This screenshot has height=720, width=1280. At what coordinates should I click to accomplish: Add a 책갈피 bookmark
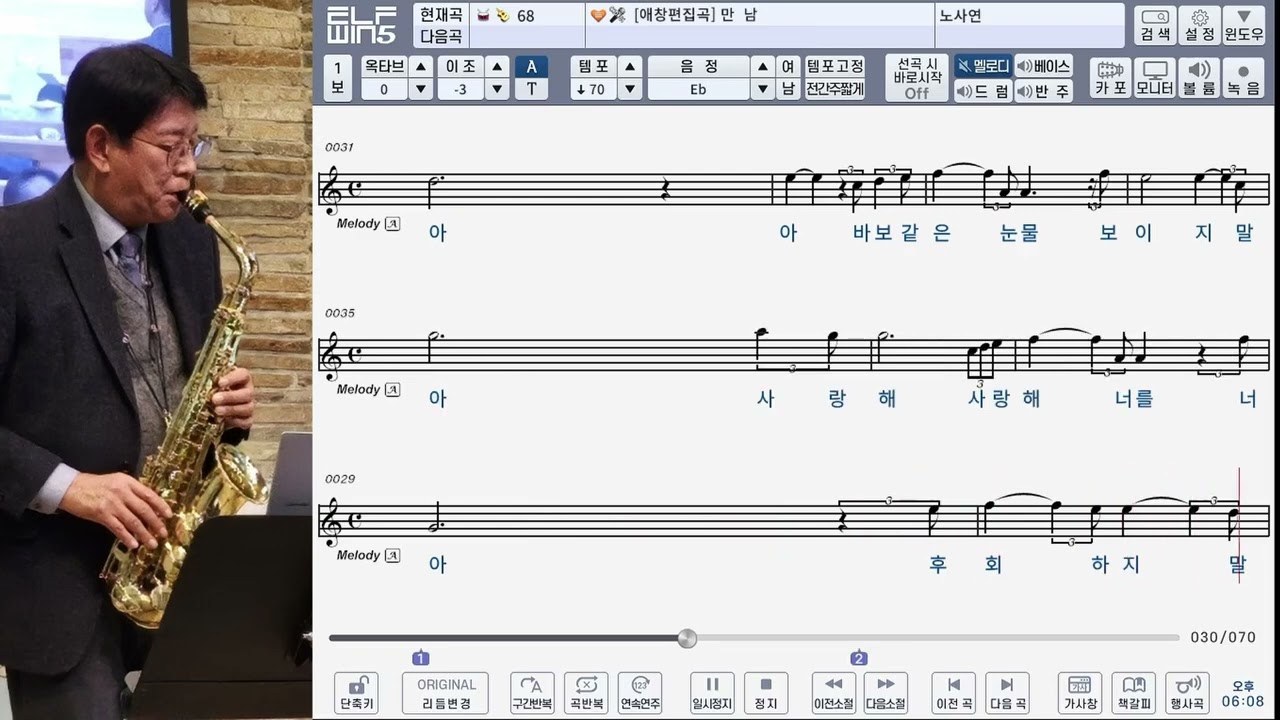(x=1133, y=693)
